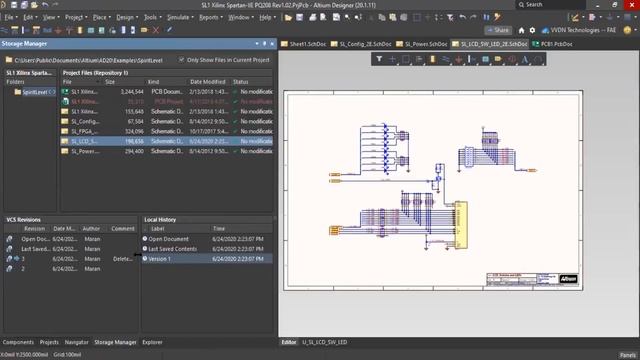Select the SL_Config file row

point(167,122)
